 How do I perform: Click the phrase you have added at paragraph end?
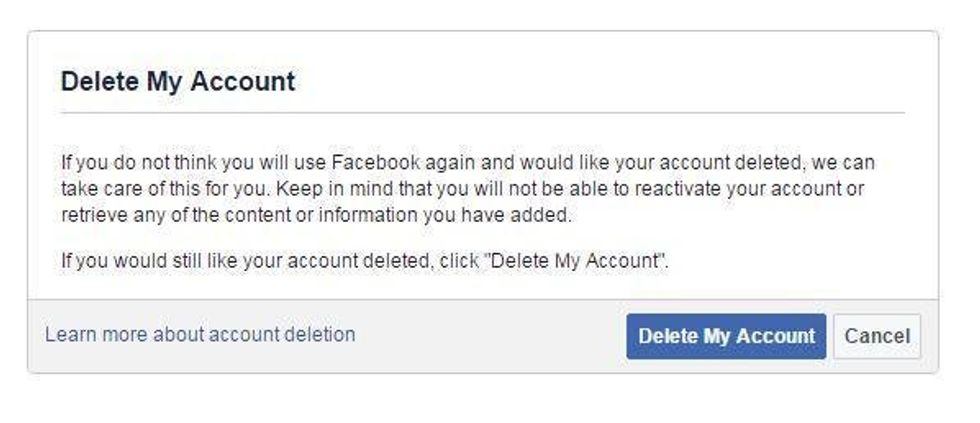point(498,215)
